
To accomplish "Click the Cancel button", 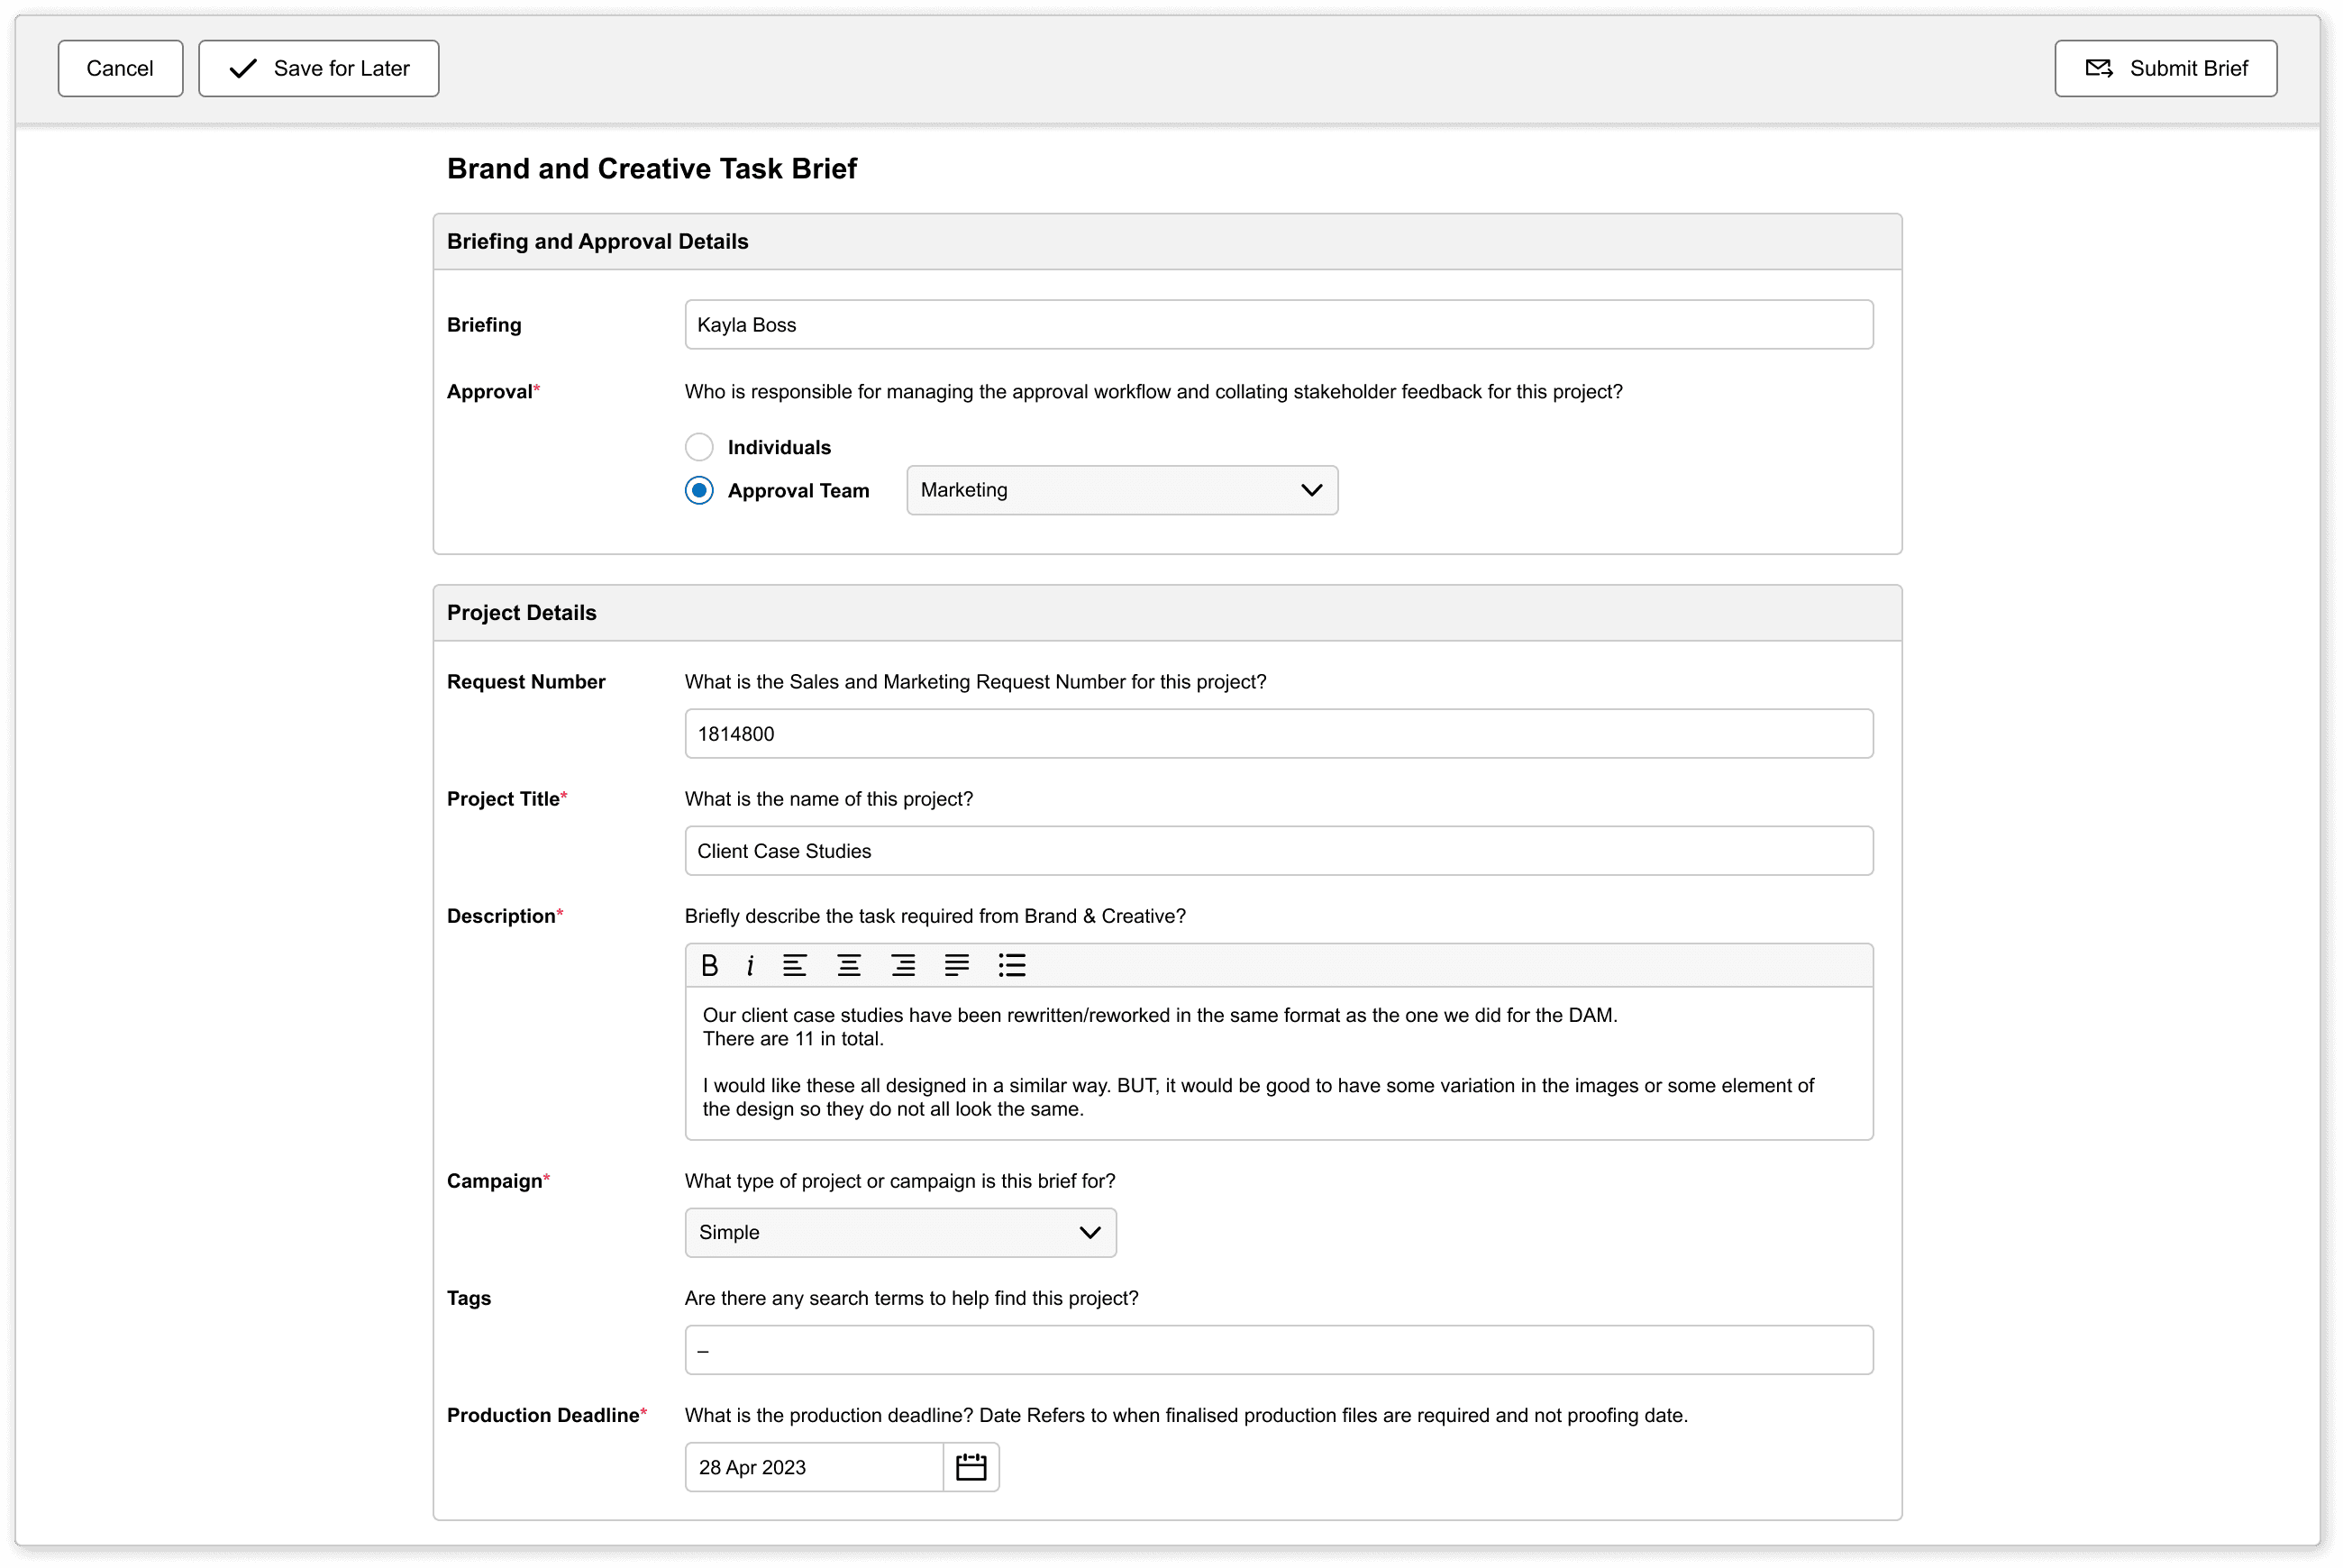I will pyautogui.click(x=120, y=68).
